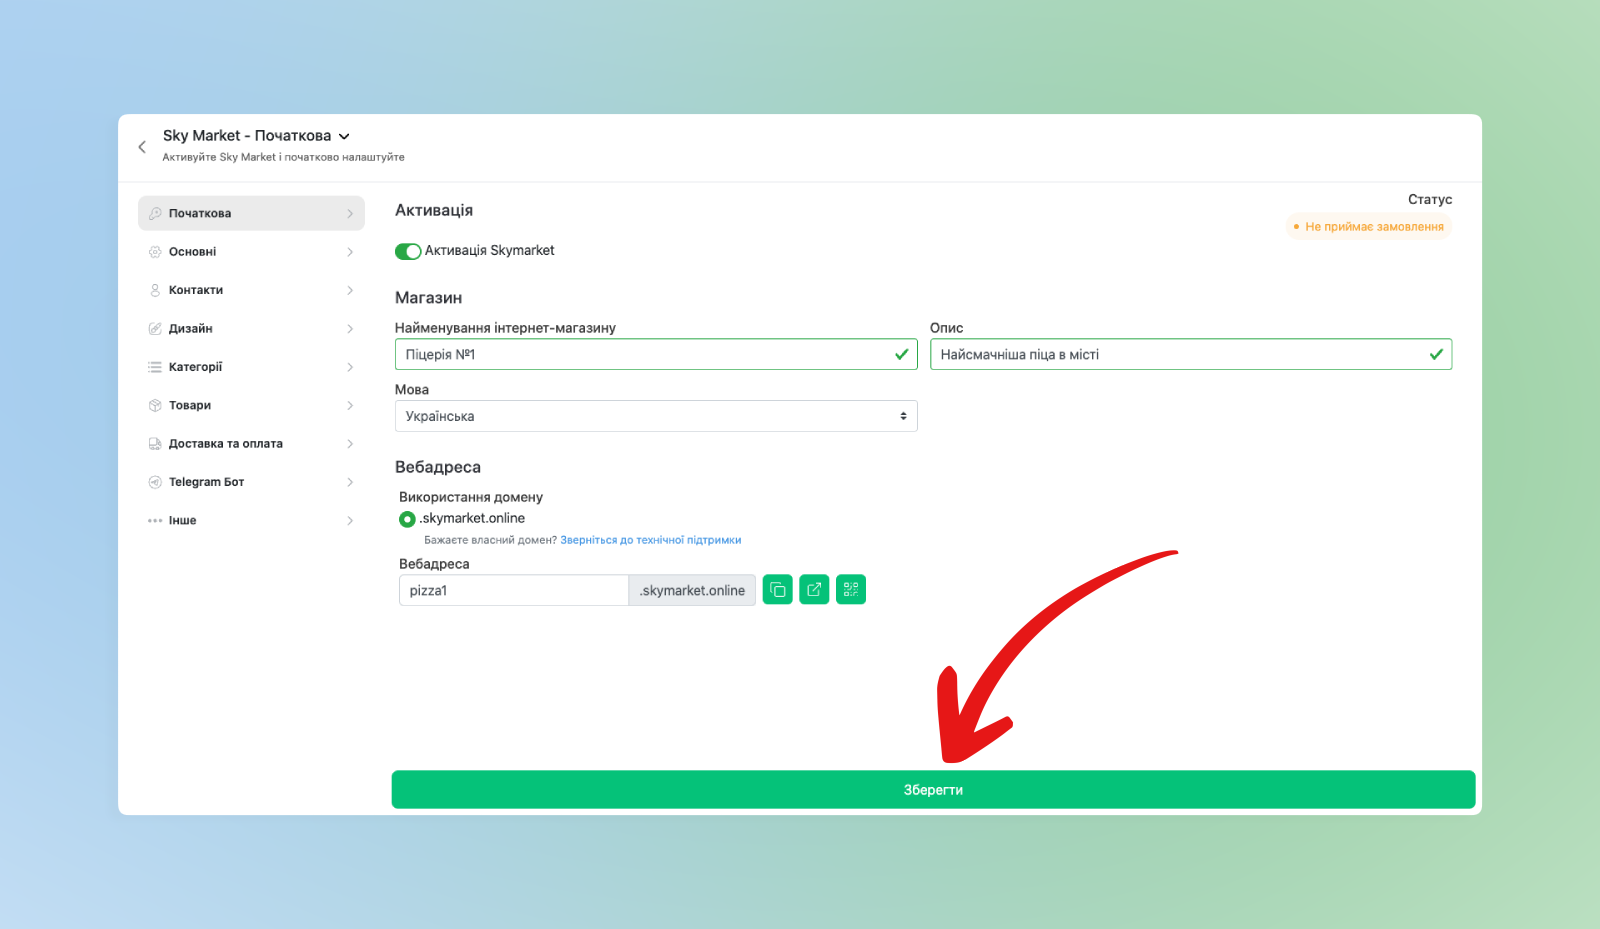Toggle the Активація Skymarket switch
The width and height of the screenshot is (1600, 929).
coord(408,251)
